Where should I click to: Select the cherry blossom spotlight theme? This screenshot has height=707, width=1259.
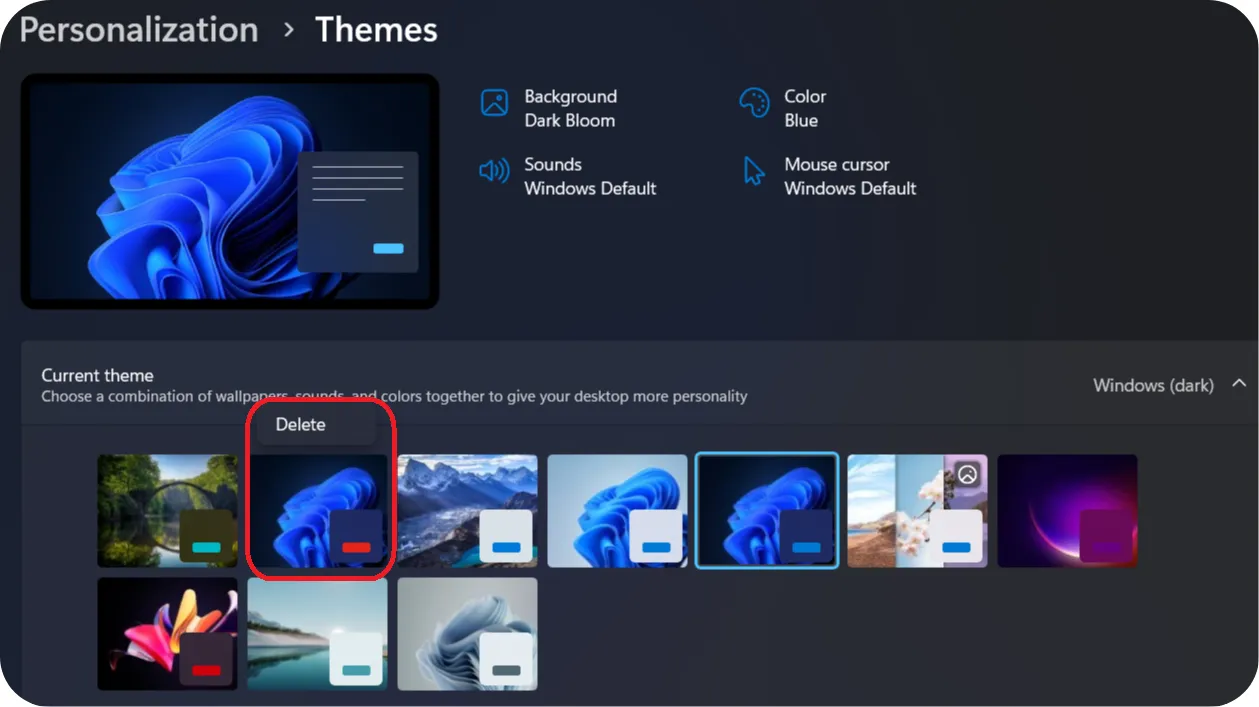click(x=917, y=511)
